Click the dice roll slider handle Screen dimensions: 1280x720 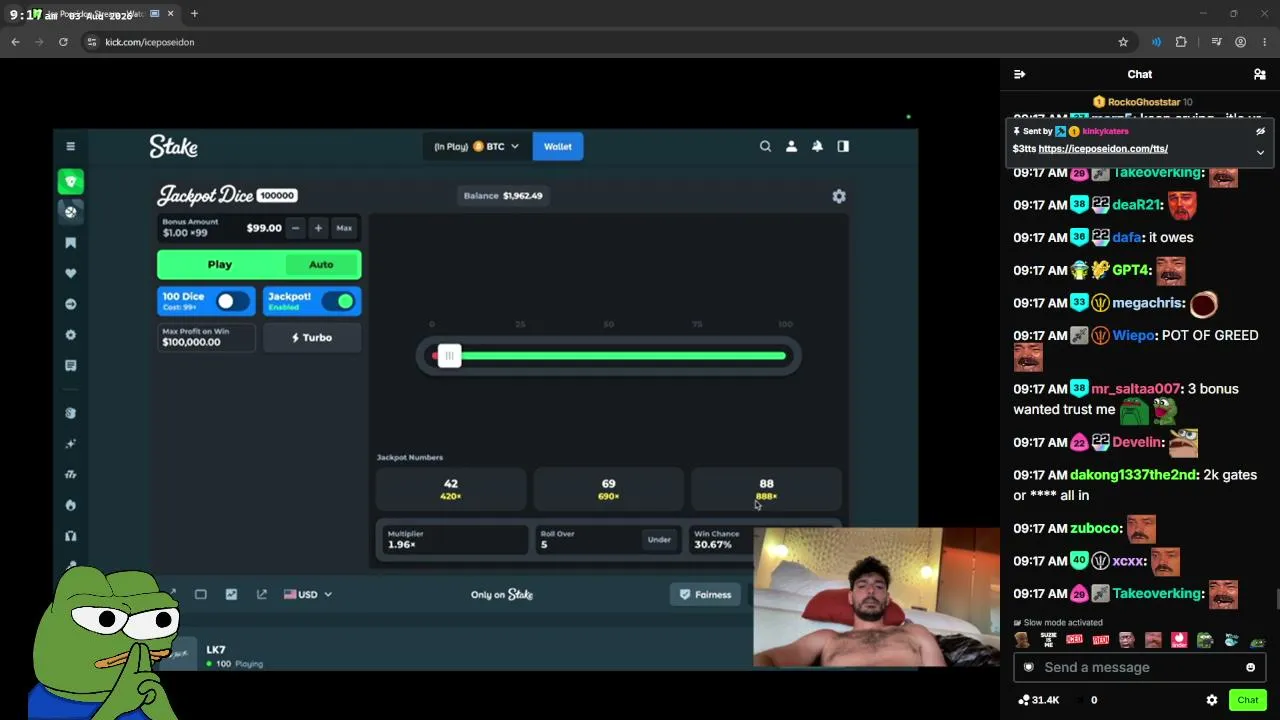(449, 356)
